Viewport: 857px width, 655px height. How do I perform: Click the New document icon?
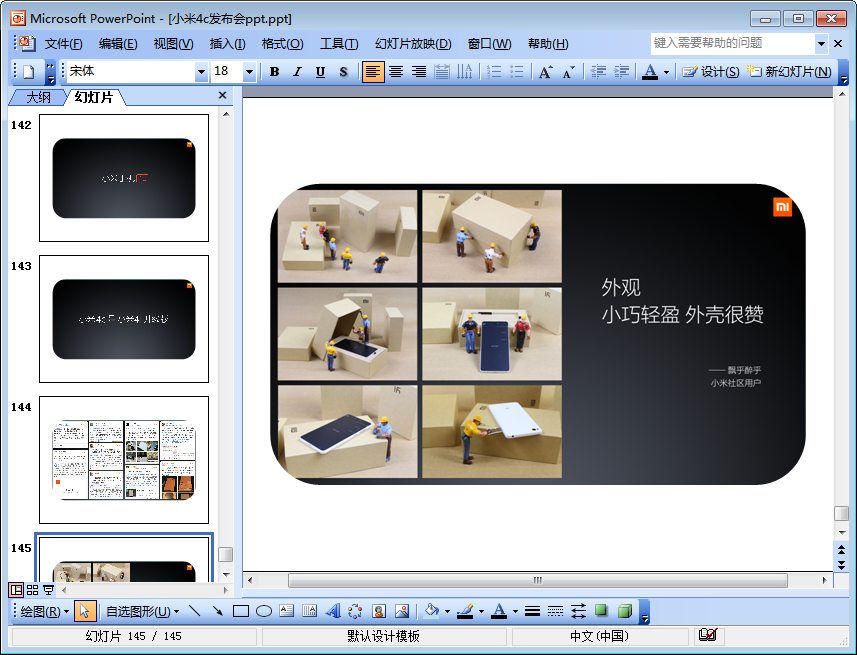(x=28, y=72)
